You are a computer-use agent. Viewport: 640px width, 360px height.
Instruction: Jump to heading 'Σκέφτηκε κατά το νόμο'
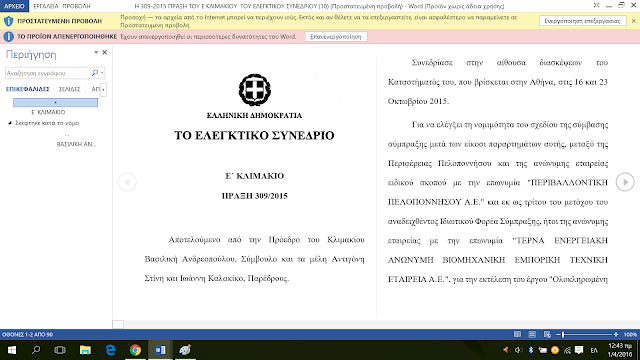47,123
